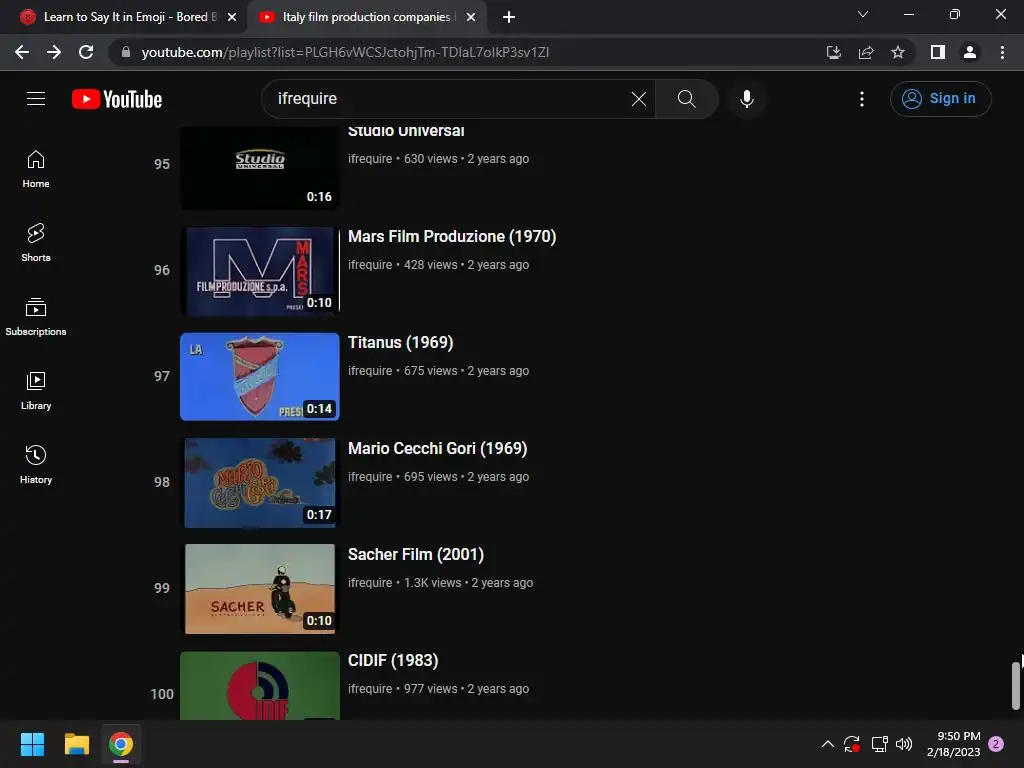Click the YouTube logo
Screen dimensions: 1024x768
(117, 99)
